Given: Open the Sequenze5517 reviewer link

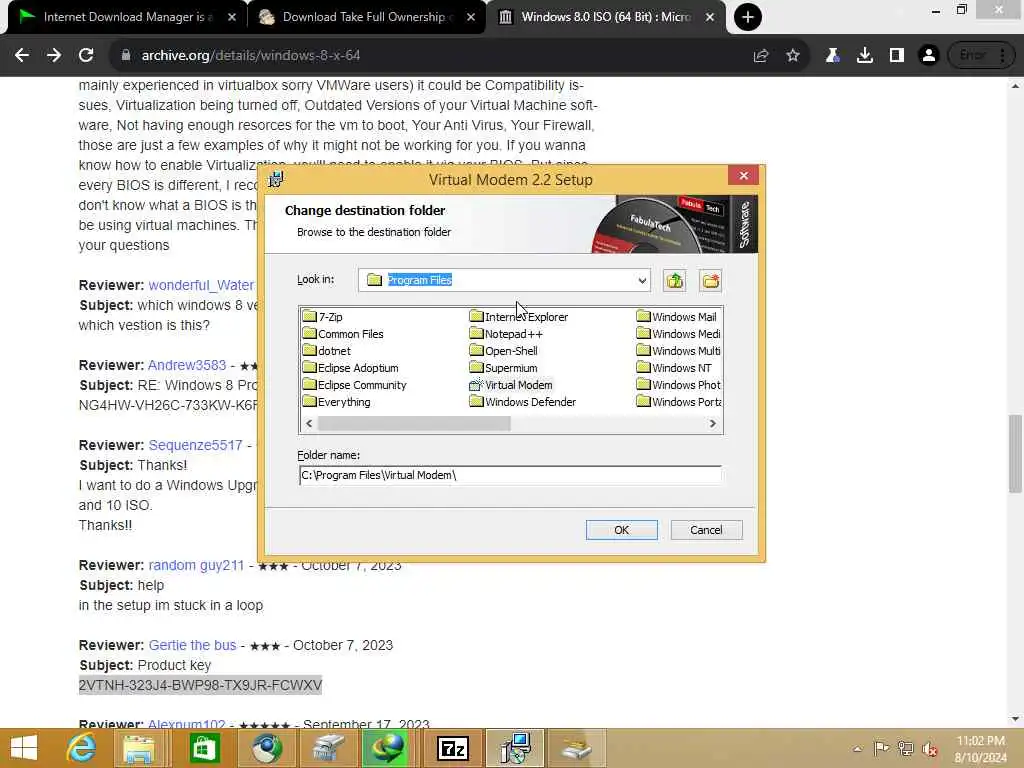Looking at the screenshot, I should [x=195, y=445].
